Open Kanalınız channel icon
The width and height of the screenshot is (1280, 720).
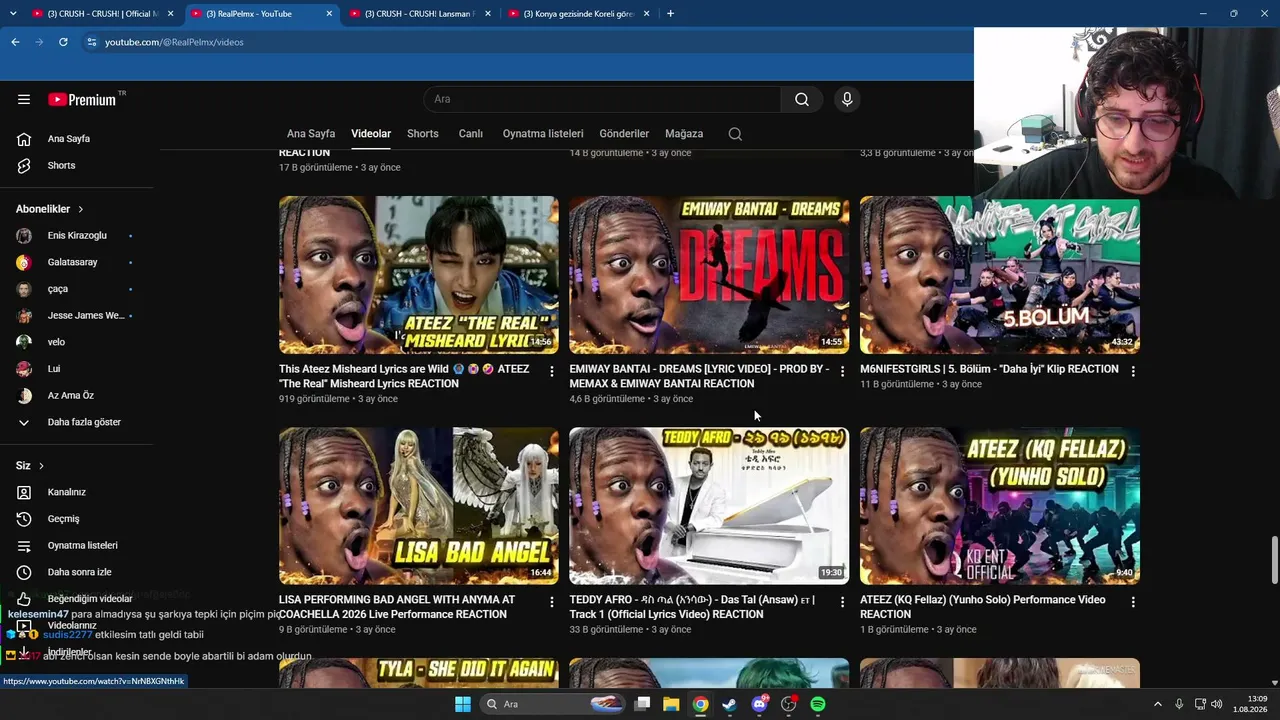point(24,492)
